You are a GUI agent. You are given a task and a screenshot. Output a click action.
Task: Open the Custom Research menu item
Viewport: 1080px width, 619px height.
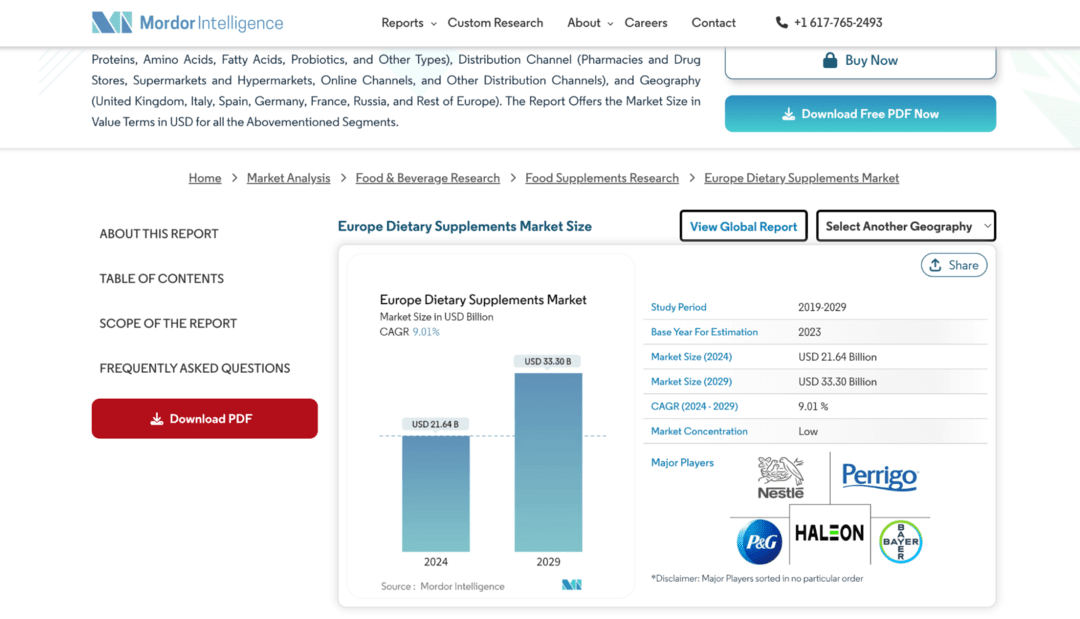(495, 23)
